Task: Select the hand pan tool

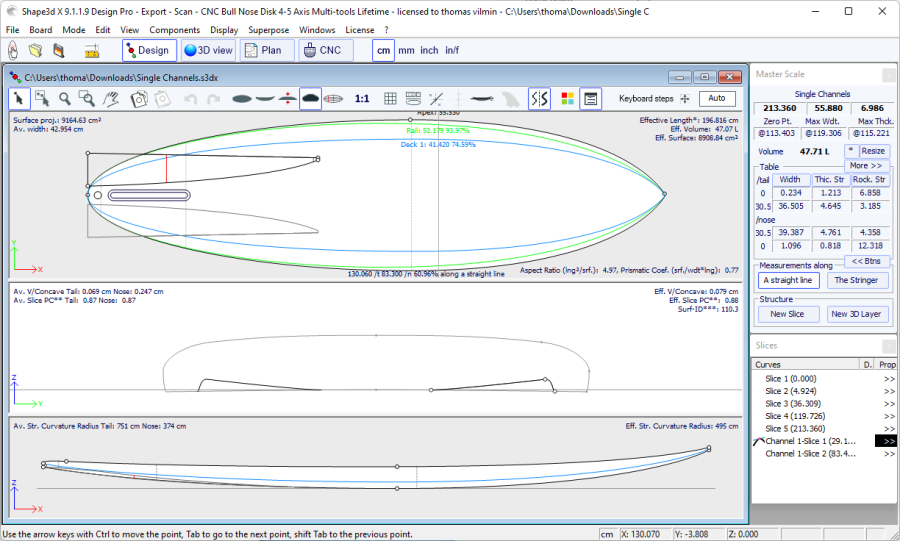Action: (x=113, y=98)
